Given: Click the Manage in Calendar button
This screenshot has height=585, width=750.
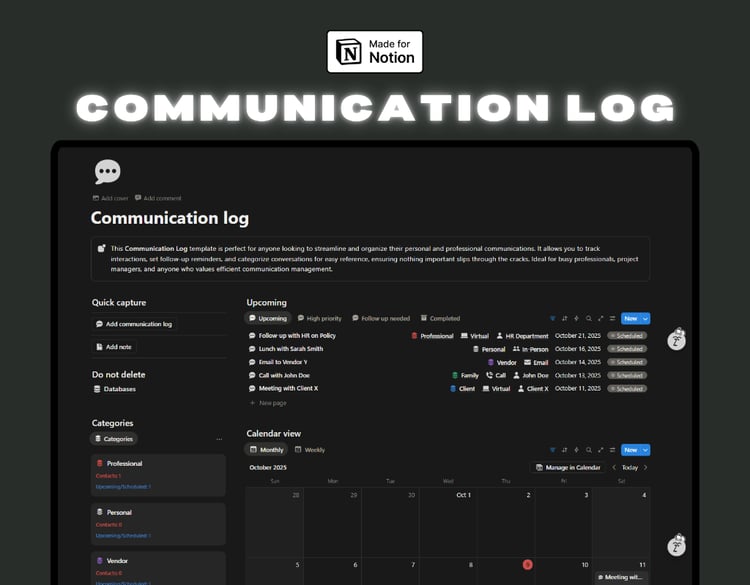Looking at the screenshot, I should pos(568,467).
